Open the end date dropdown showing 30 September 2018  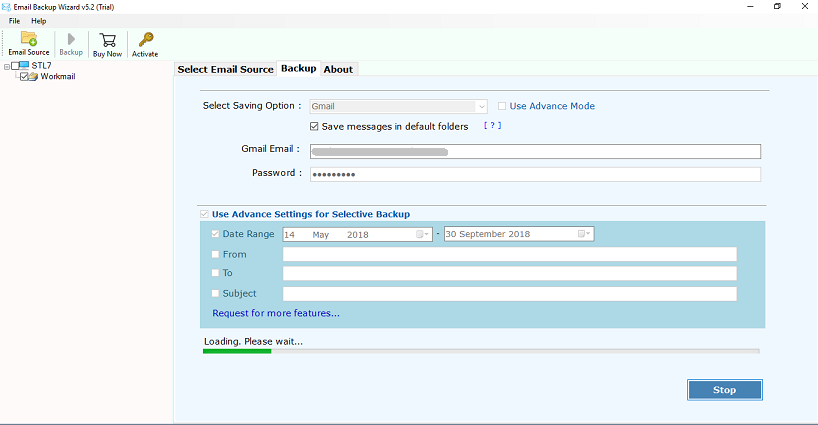[x=582, y=234]
